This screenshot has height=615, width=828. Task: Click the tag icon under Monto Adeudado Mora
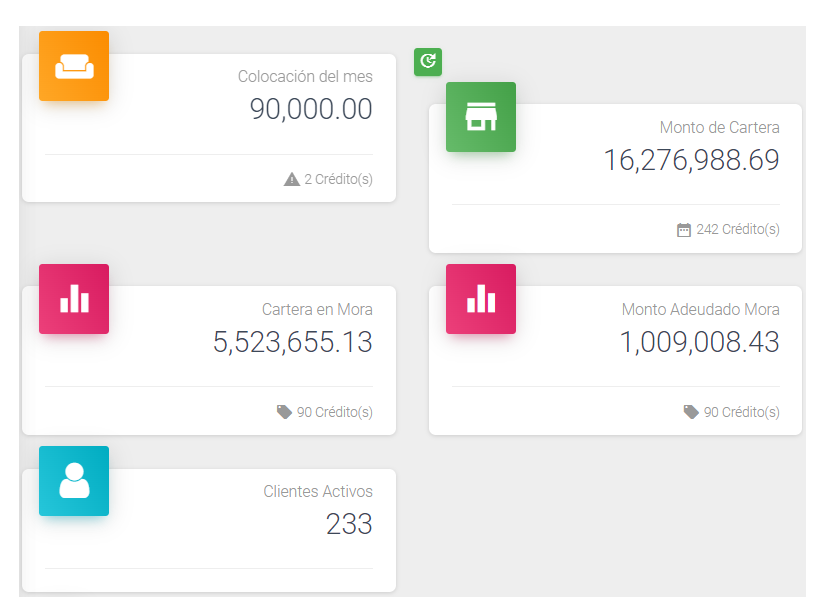coord(691,412)
